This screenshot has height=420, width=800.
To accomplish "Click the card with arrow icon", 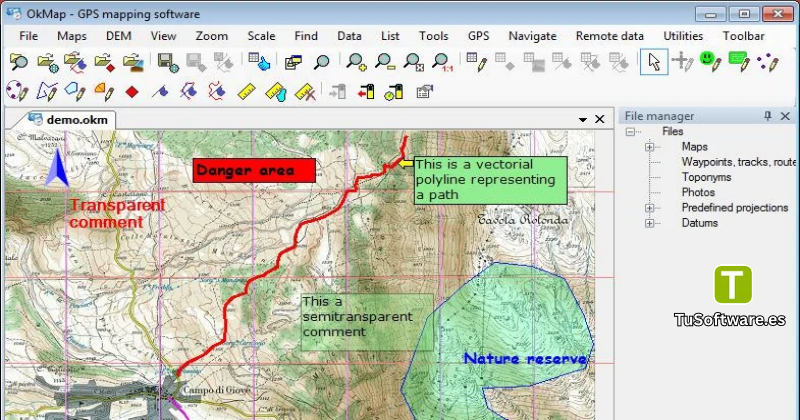I will click(x=424, y=92).
